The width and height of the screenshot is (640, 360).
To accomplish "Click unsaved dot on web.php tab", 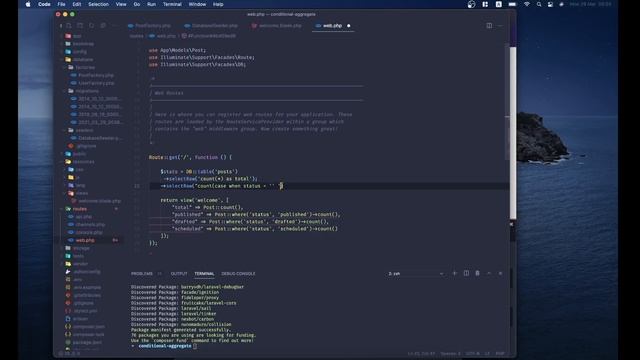I will [x=349, y=26].
